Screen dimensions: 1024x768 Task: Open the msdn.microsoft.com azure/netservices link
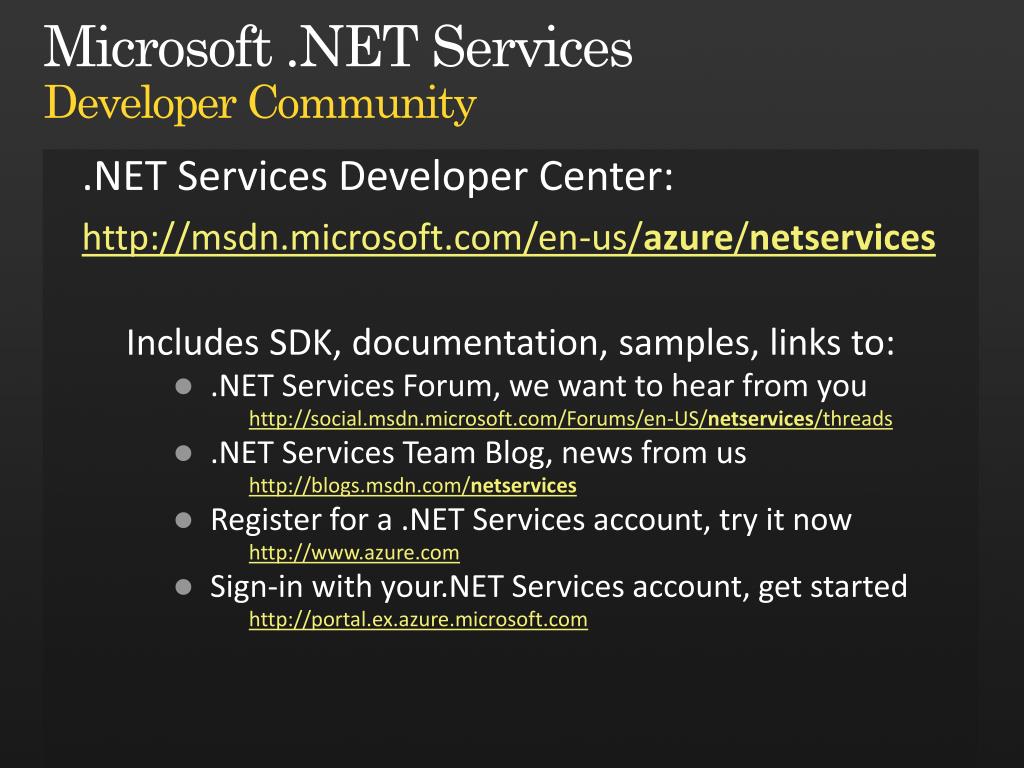(x=509, y=238)
